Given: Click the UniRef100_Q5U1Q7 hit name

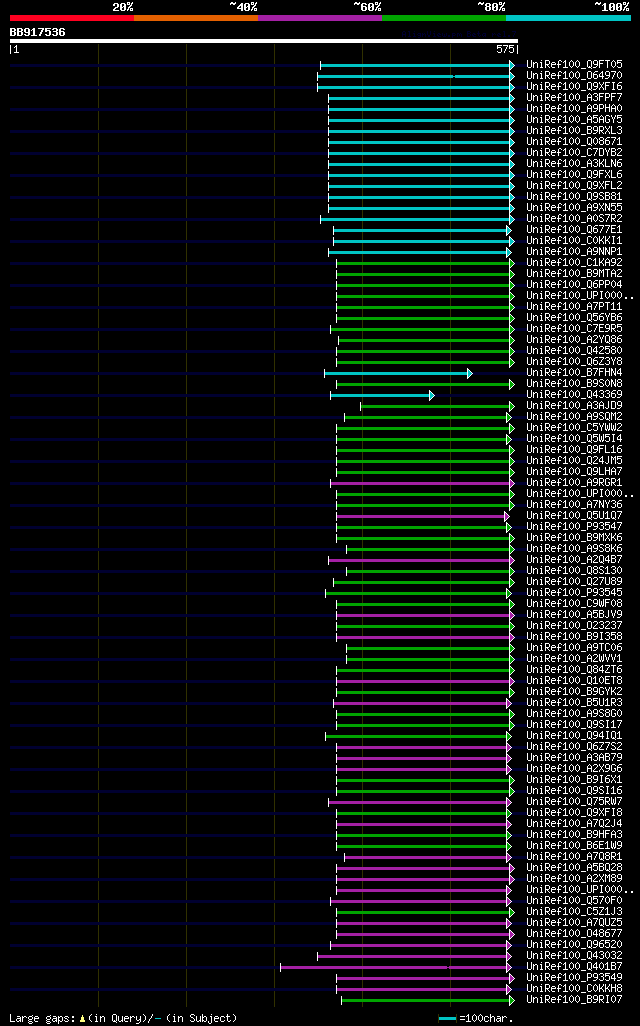Looking at the screenshot, I should click(575, 516).
